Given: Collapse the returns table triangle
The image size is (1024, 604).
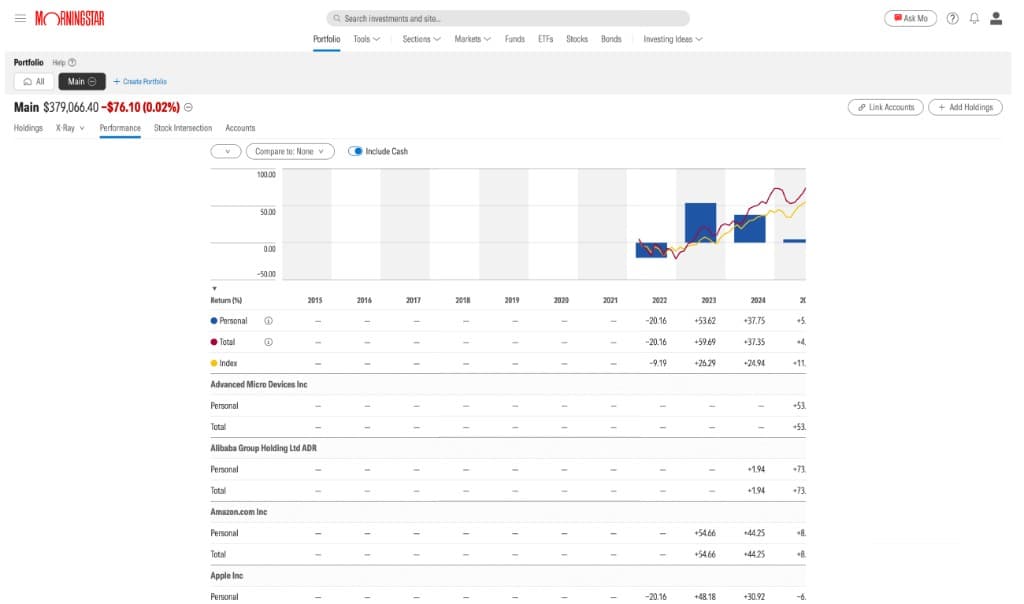Looking at the screenshot, I should (x=214, y=288).
